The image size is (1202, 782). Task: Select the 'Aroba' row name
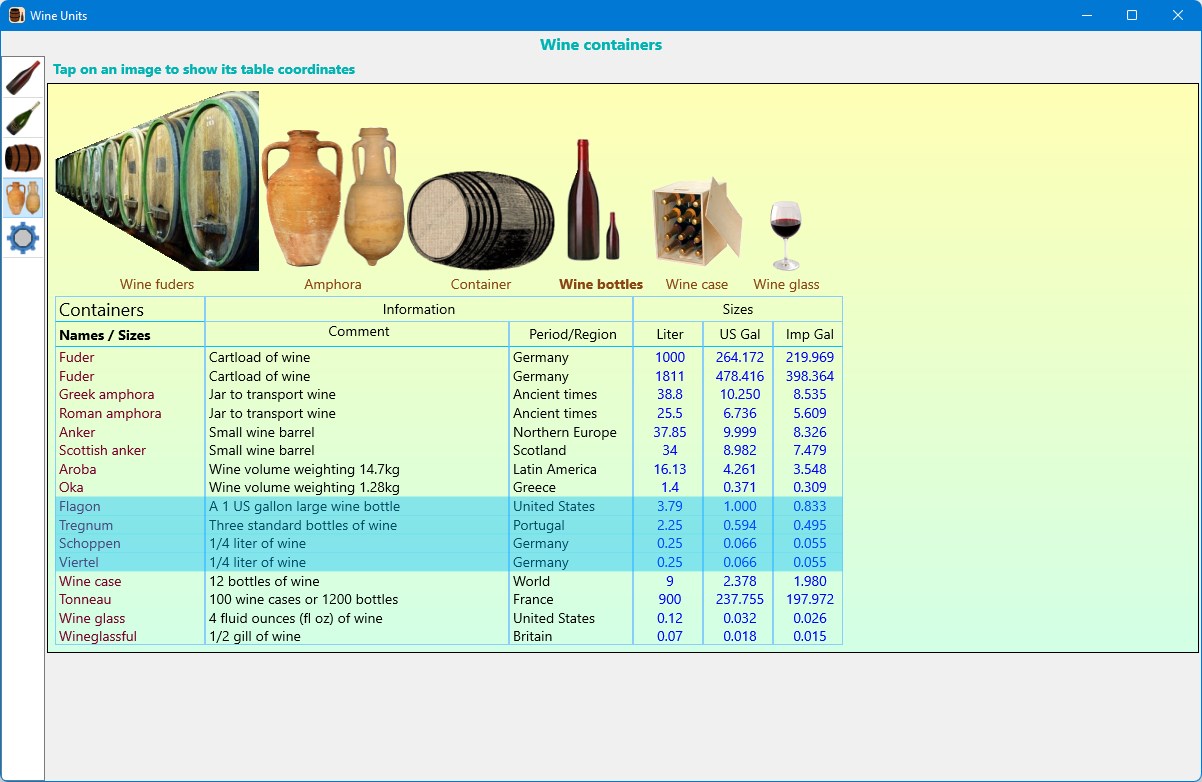[x=78, y=469]
